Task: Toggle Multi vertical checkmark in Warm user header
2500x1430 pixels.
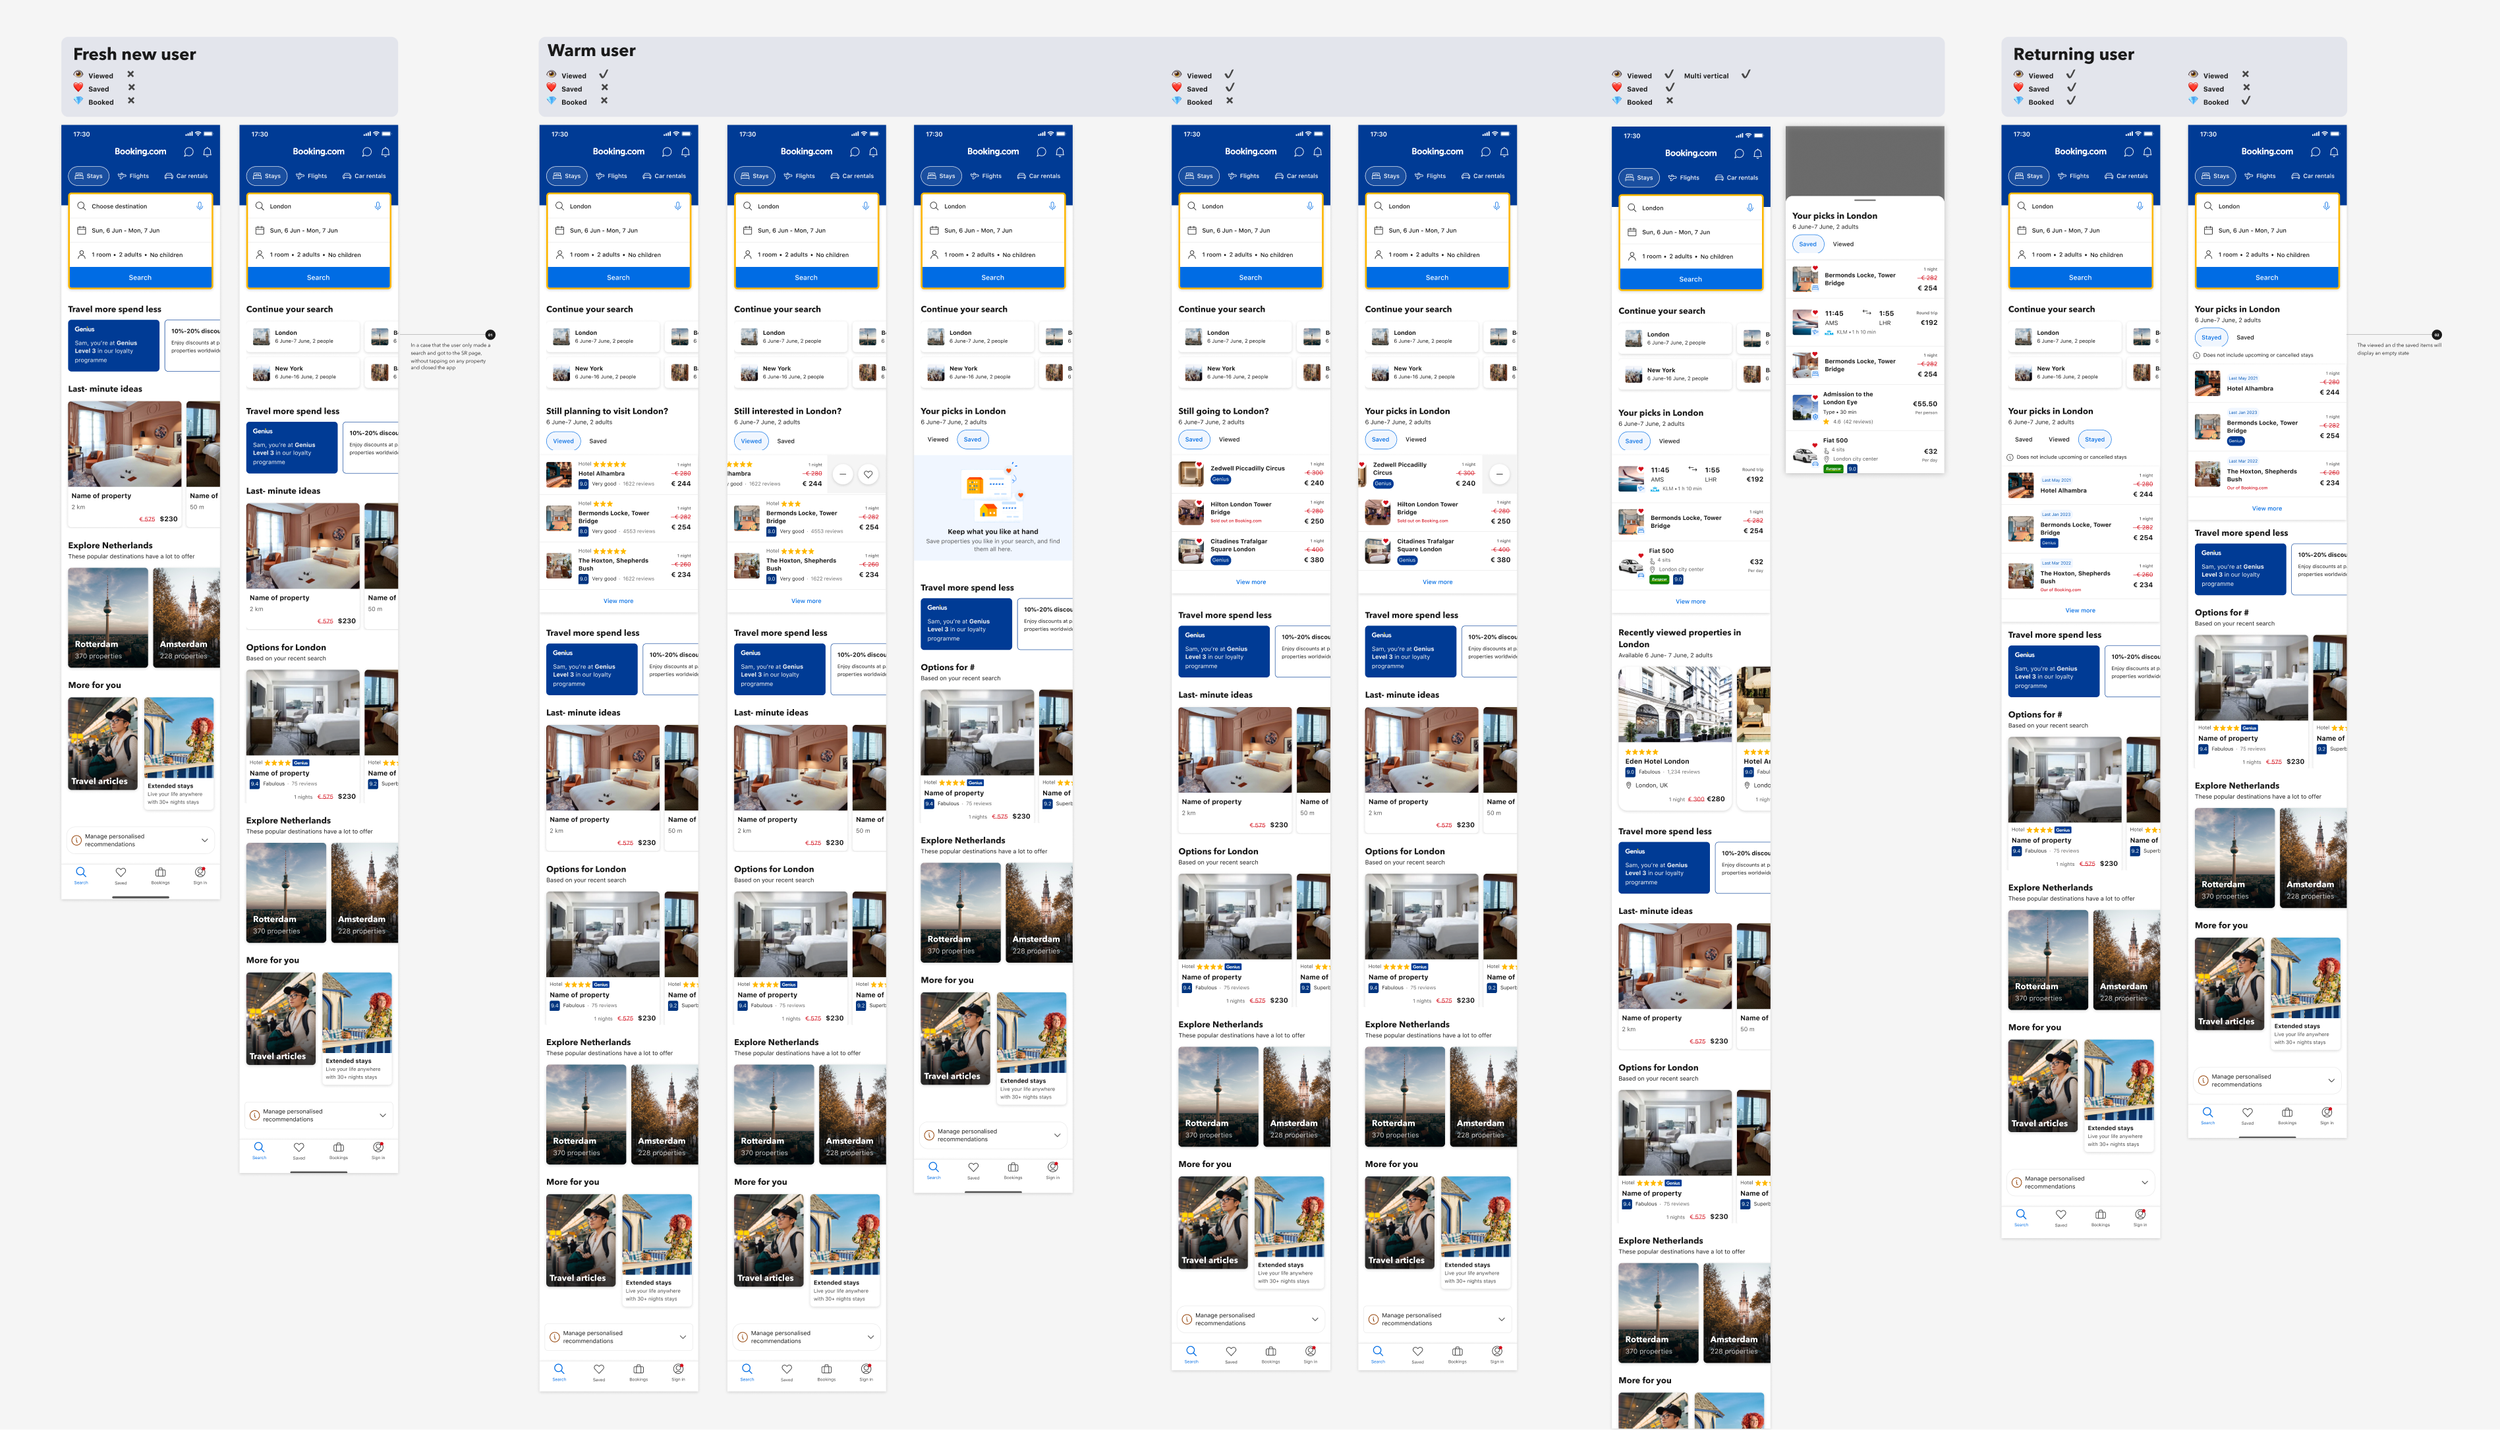Action: (x=1746, y=75)
